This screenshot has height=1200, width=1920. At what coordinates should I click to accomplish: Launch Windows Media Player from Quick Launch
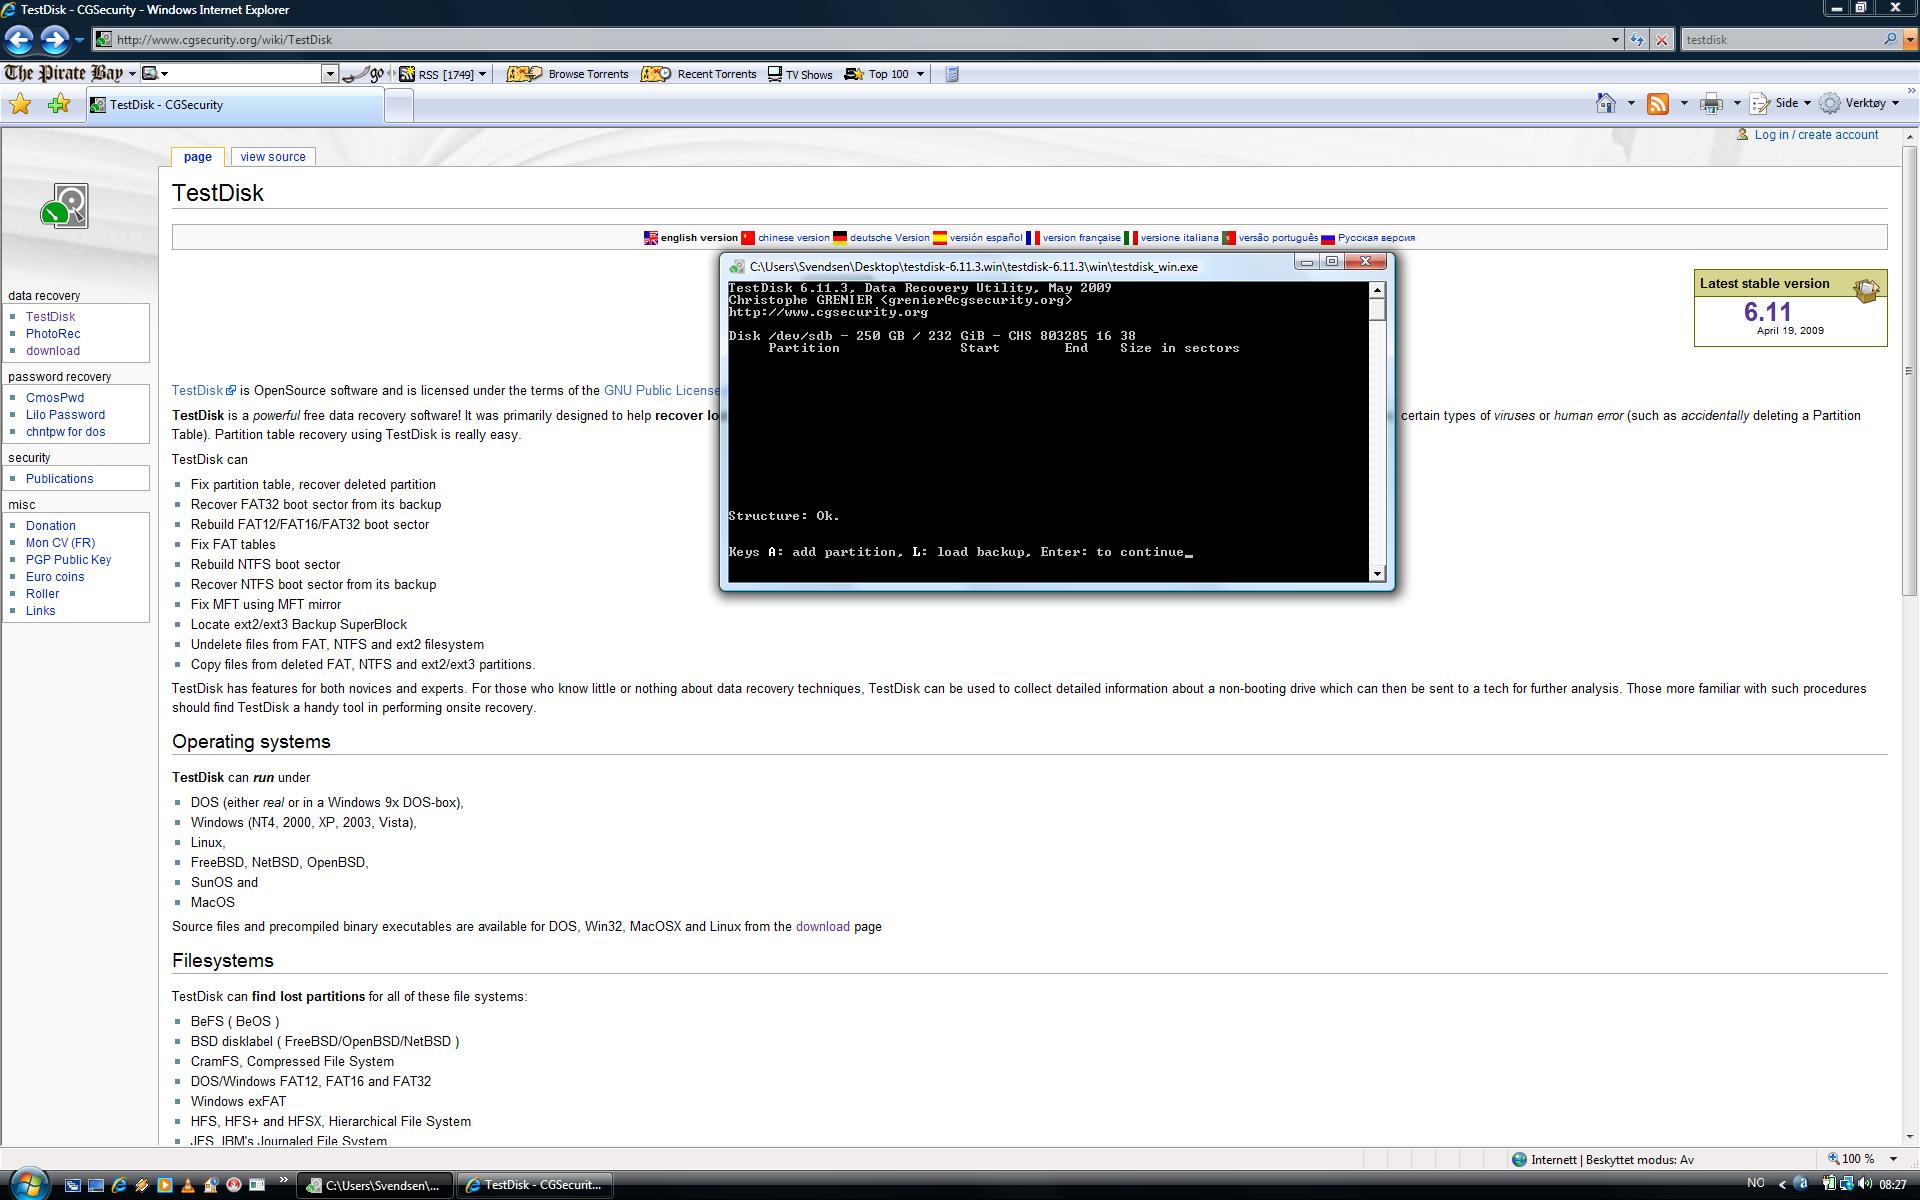(165, 1185)
